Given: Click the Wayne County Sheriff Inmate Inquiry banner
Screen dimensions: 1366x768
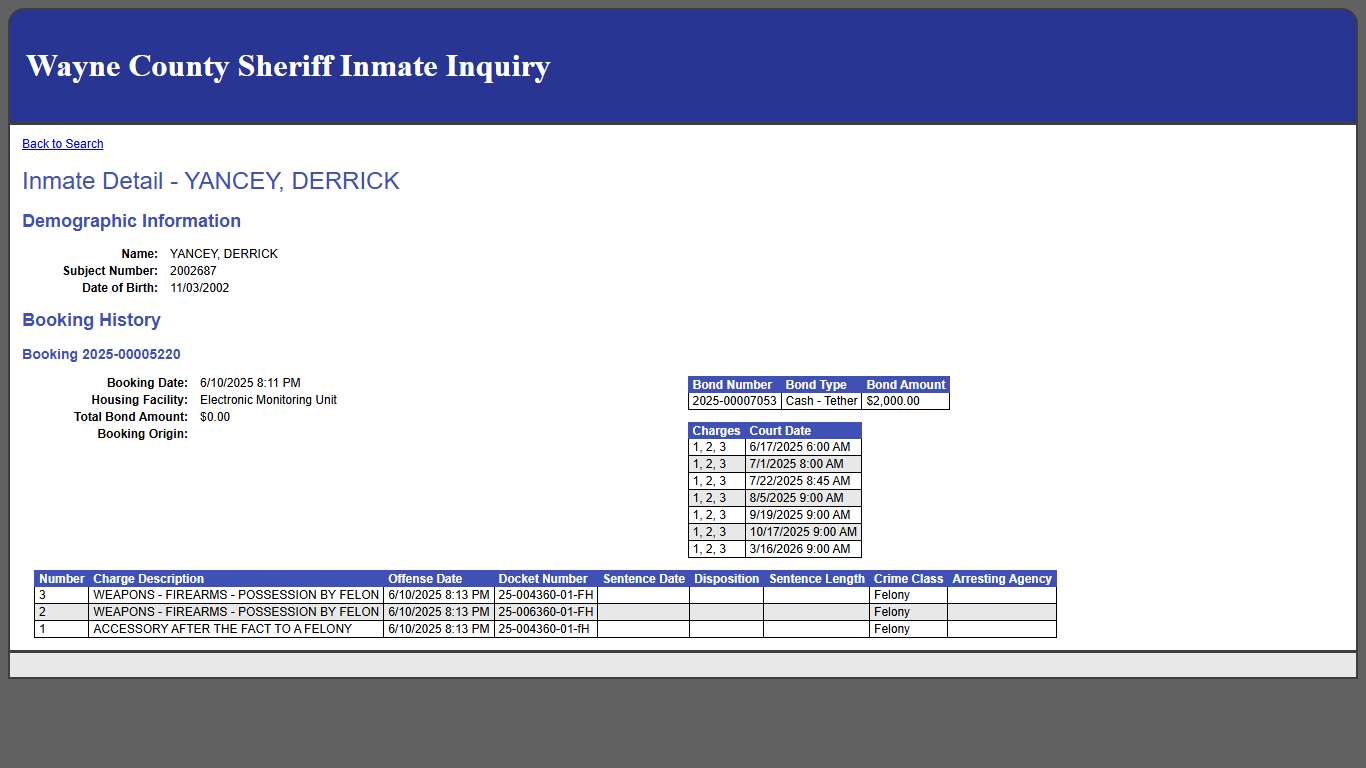Looking at the screenshot, I should [288, 66].
